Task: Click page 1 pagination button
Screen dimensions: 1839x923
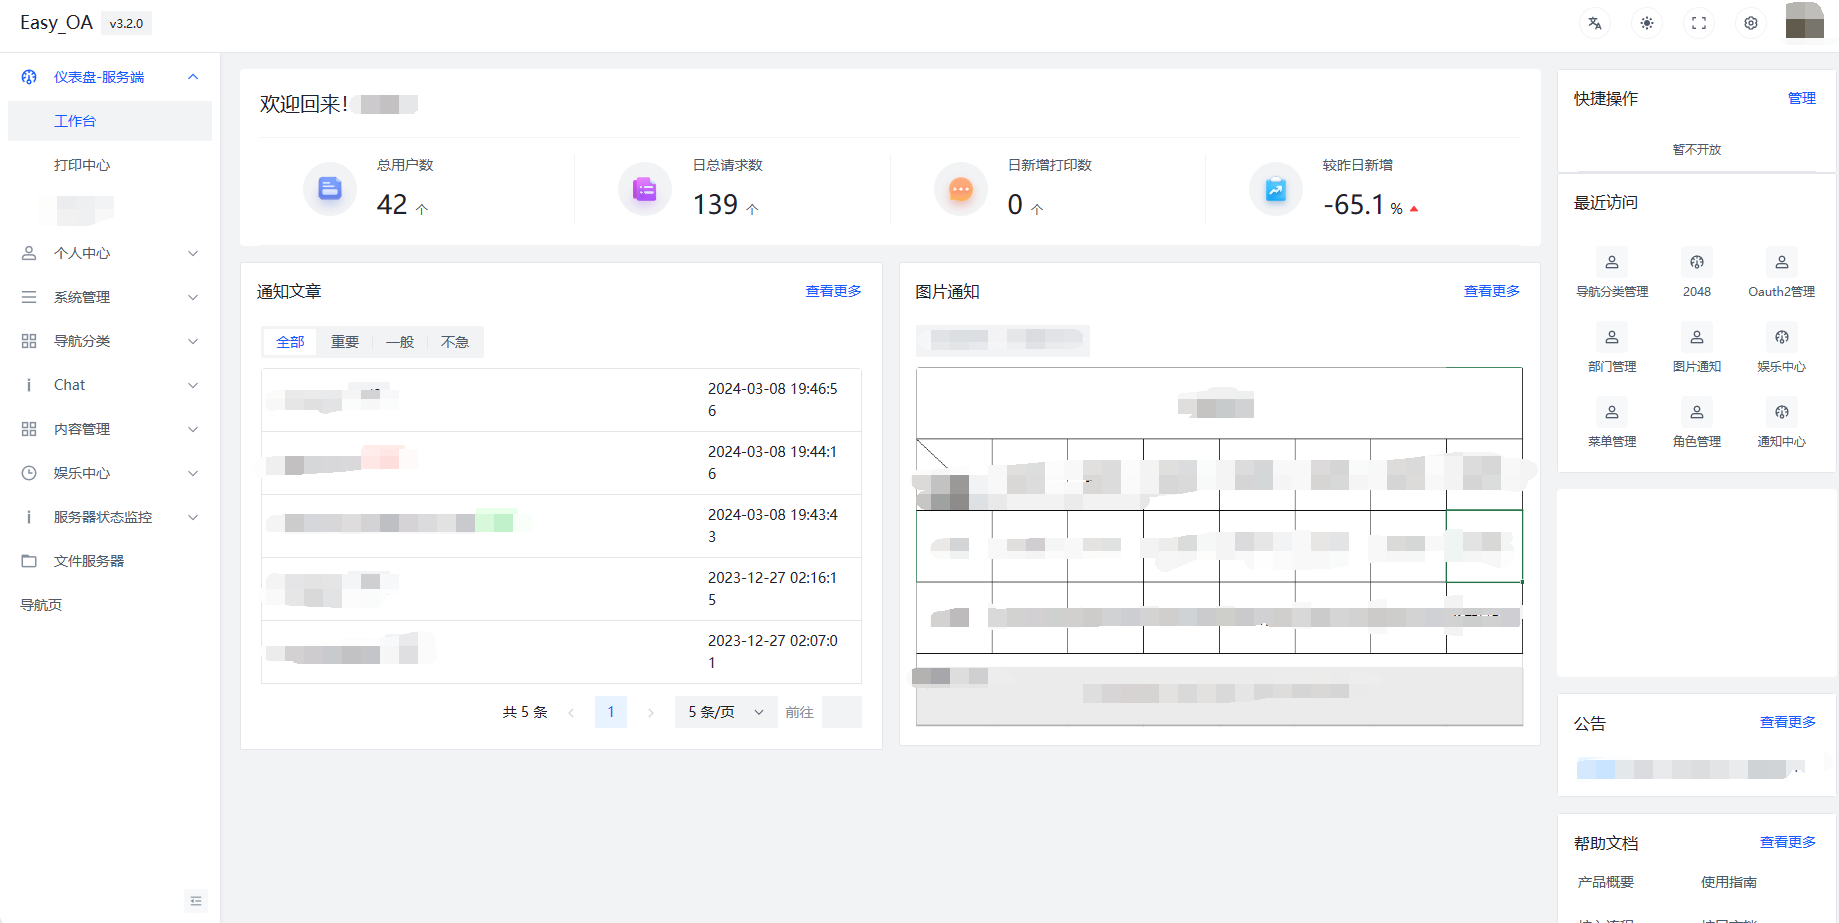Action: (x=611, y=712)
